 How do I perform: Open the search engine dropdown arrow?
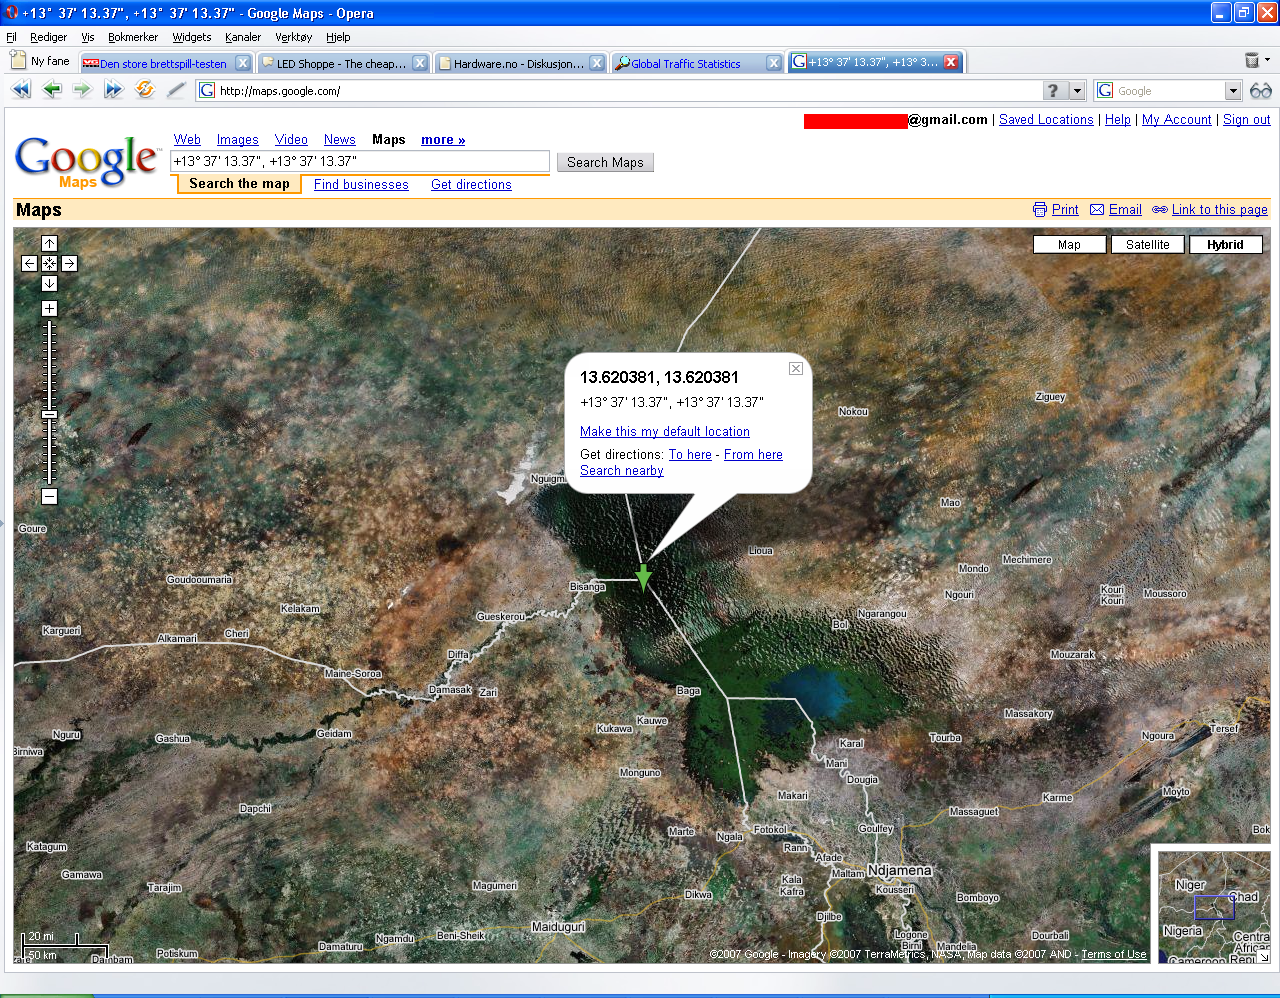[1233, 91]
